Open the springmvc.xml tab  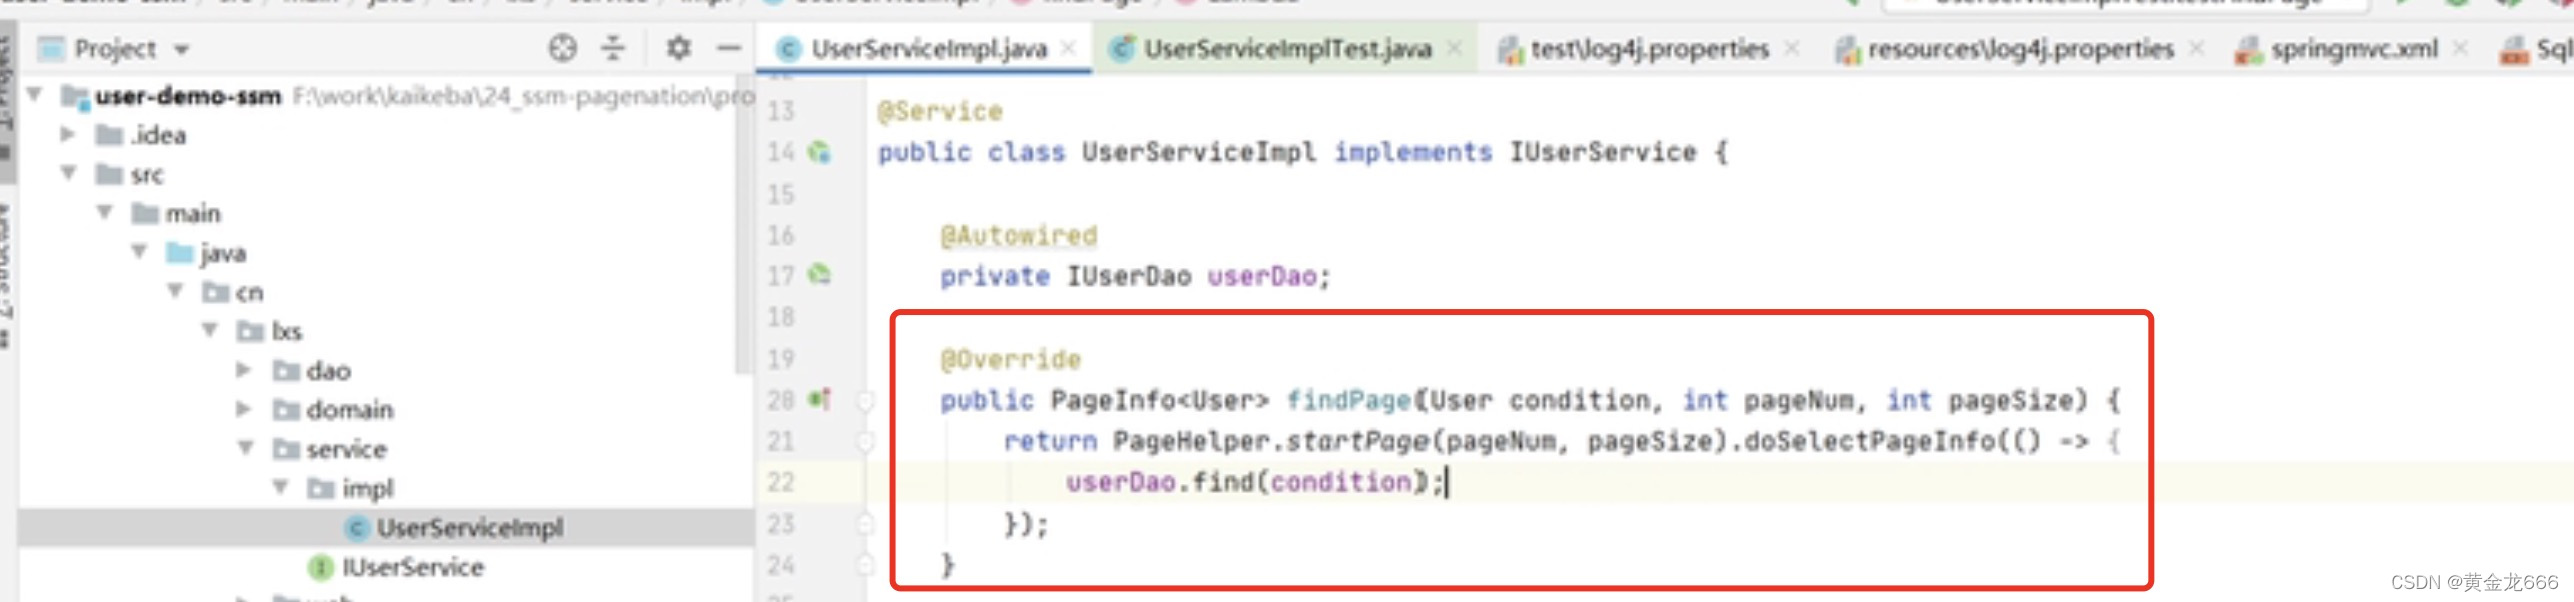point(2354,49)
